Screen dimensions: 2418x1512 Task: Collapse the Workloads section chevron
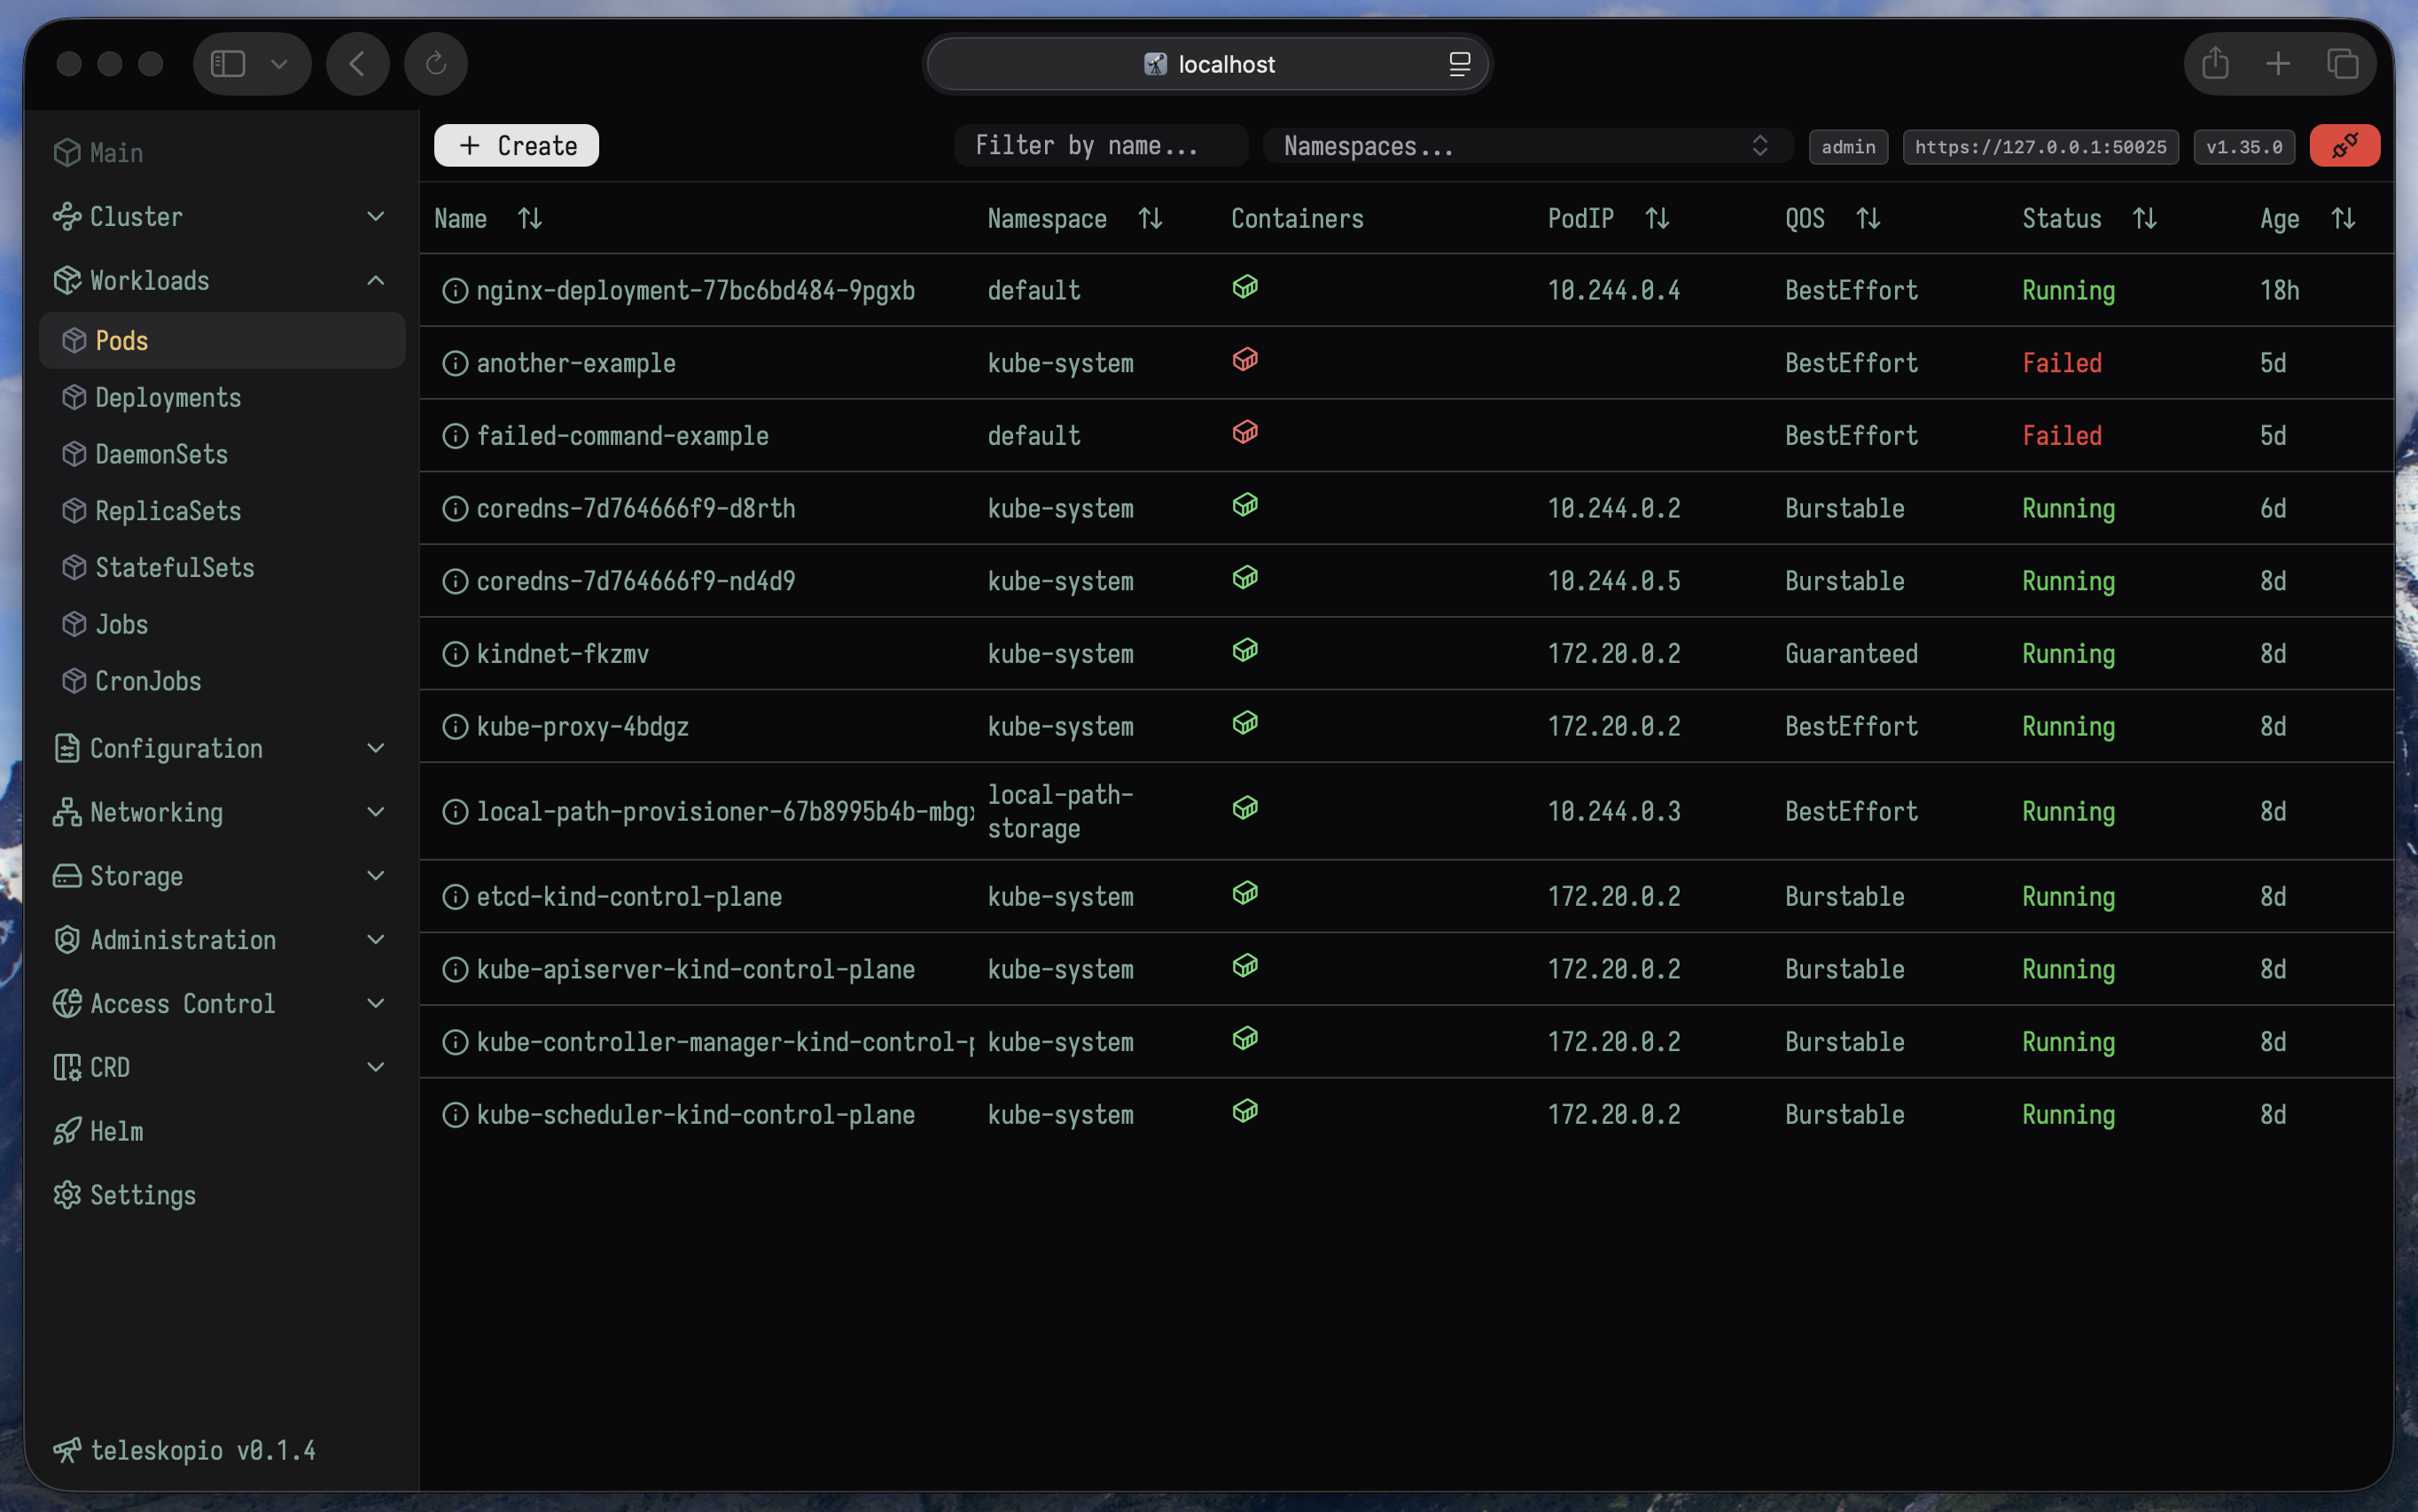(x=375, y=281)
